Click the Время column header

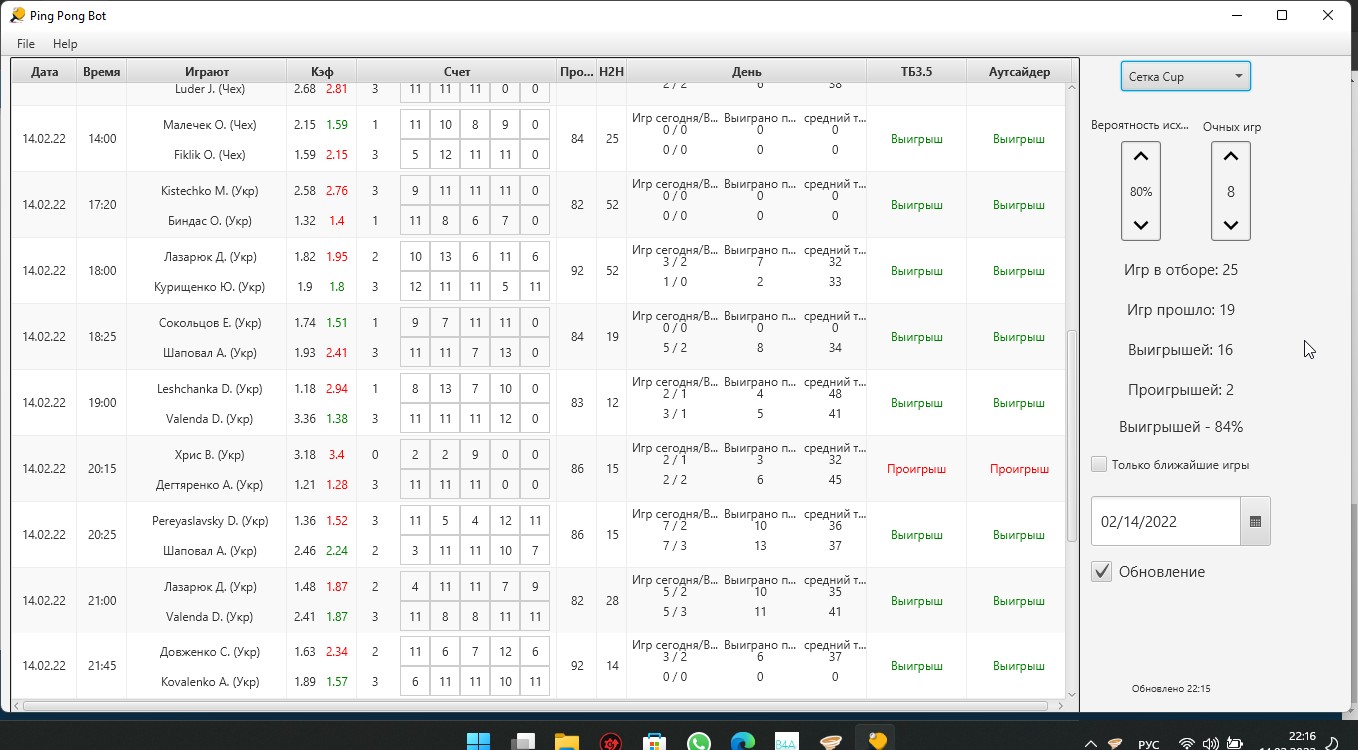click(x=102, y=72)
